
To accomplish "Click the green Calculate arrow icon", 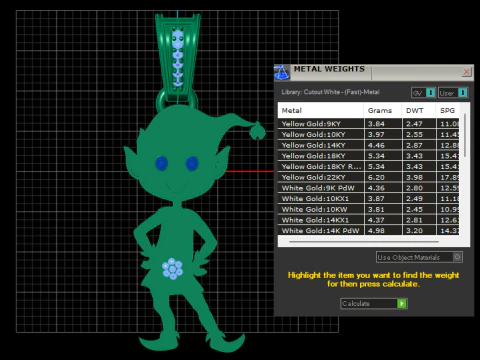I will click(x=402, y=304).
